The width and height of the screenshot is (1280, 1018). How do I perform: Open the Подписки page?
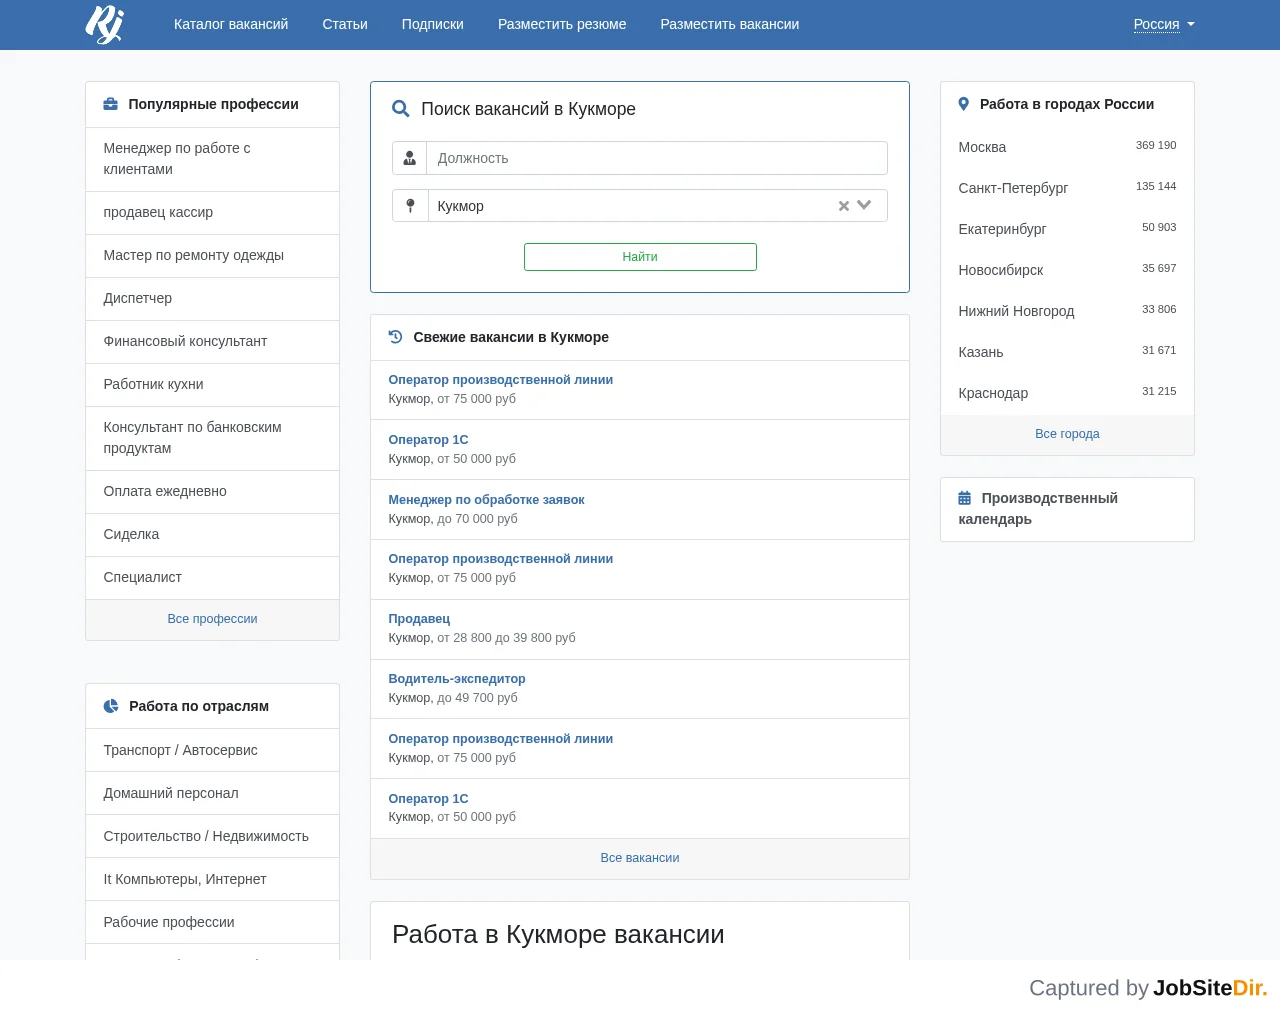pos(433,24)
